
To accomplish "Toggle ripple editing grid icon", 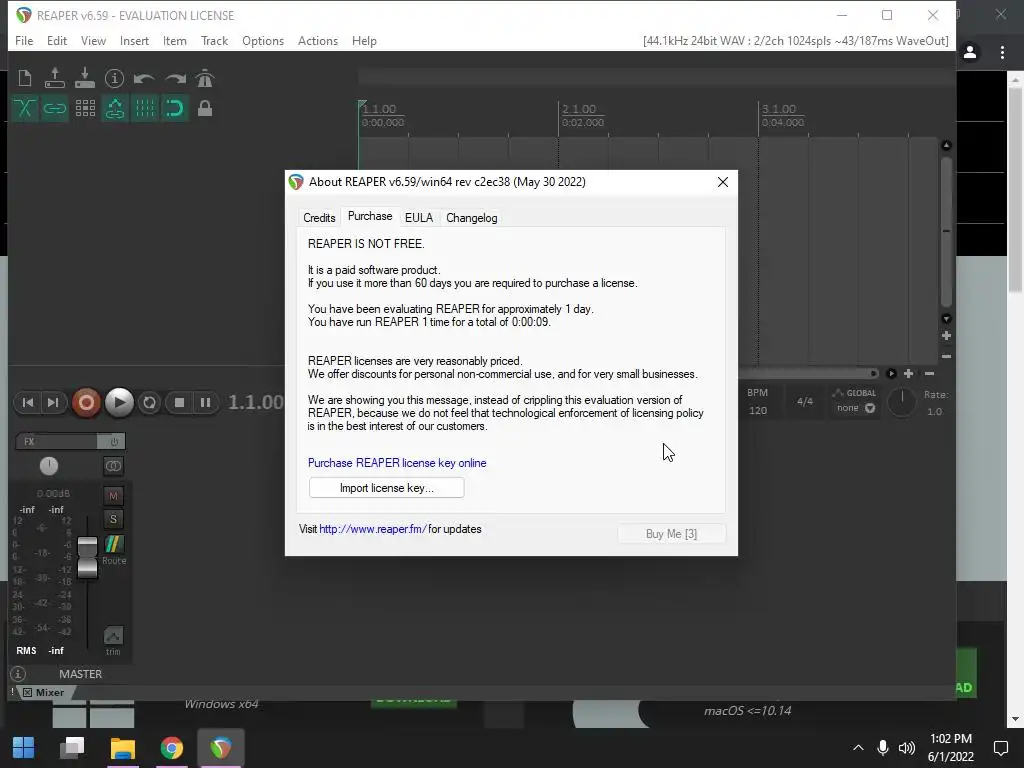I will tap(85, 108).
